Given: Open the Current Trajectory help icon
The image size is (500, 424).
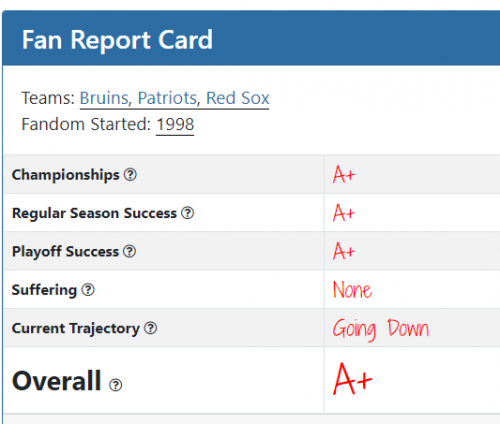Looking at the screenshot, I should (x=150, y=328).
